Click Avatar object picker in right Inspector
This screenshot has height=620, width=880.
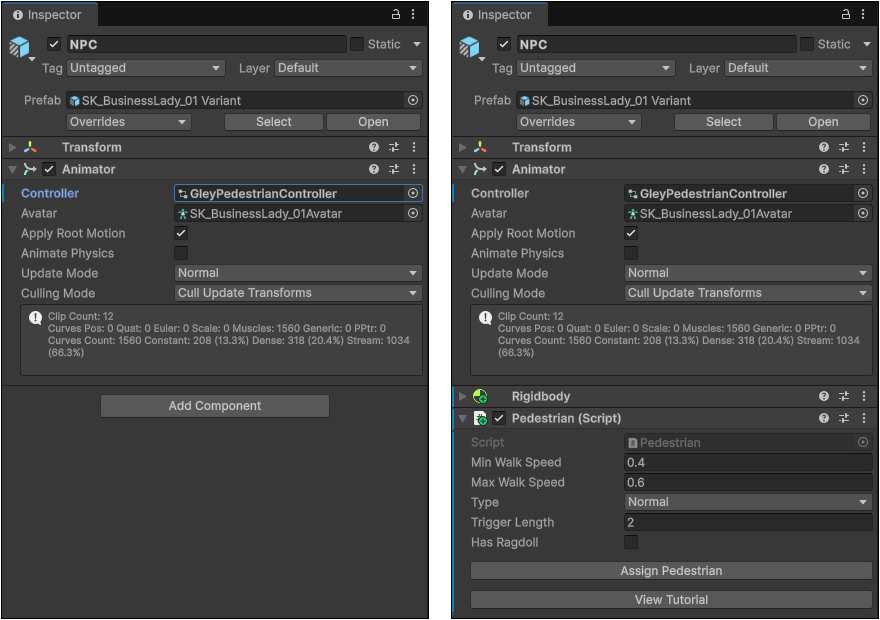tap(863, 213)
